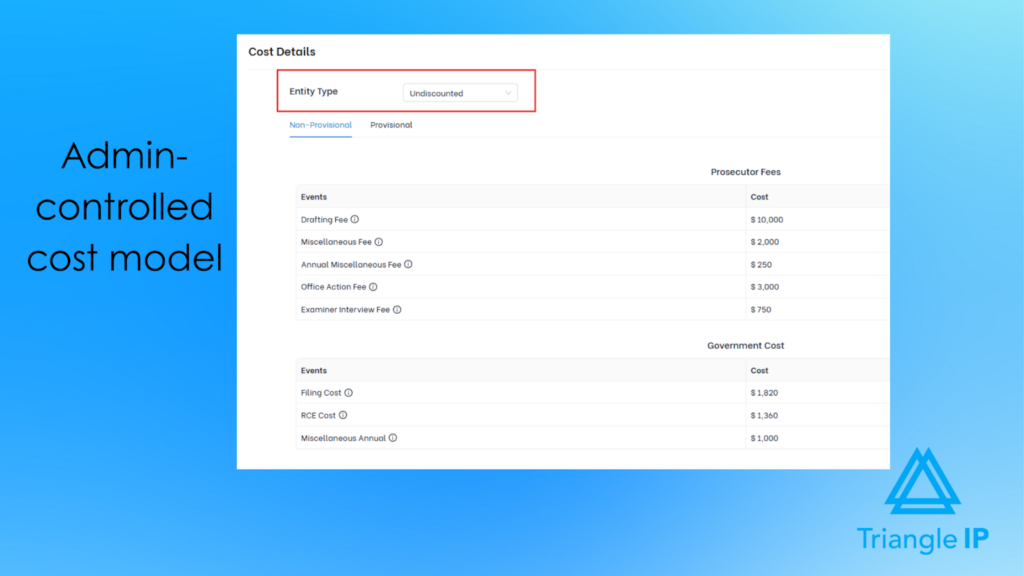Viewport: 1024px width, 576px height.
Task: Open the Filing Cost info icon
Action: pyautogui.click(x=347, y=392)
